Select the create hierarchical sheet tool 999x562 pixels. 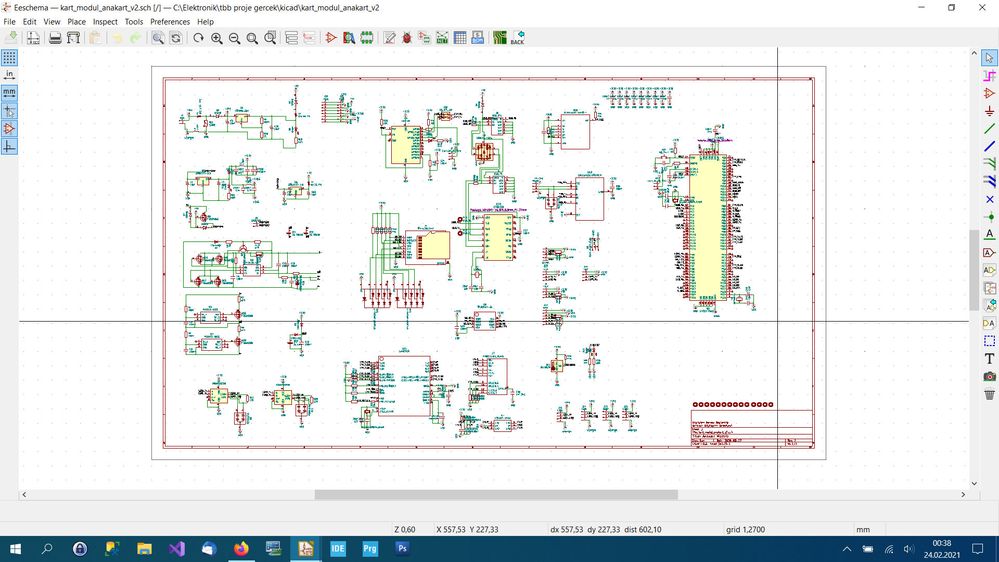pyautogui.click(x=989, y=288)
